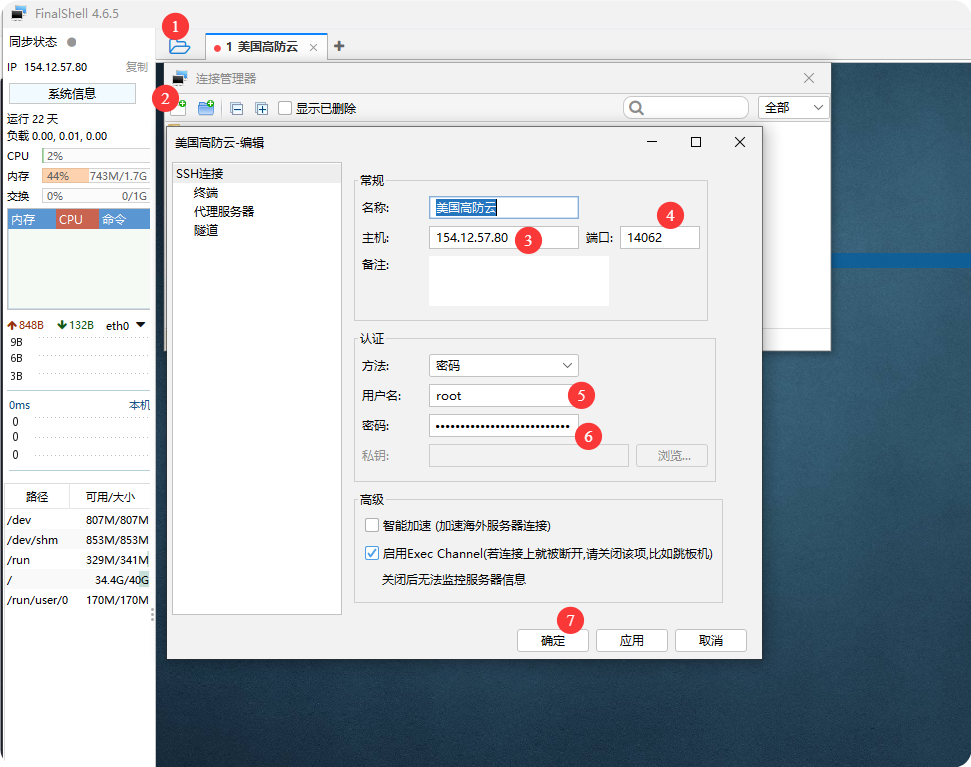Screen dimensions: 971x767
Task: Click the 应用 apply button
Action: click(x=632, y=641)
